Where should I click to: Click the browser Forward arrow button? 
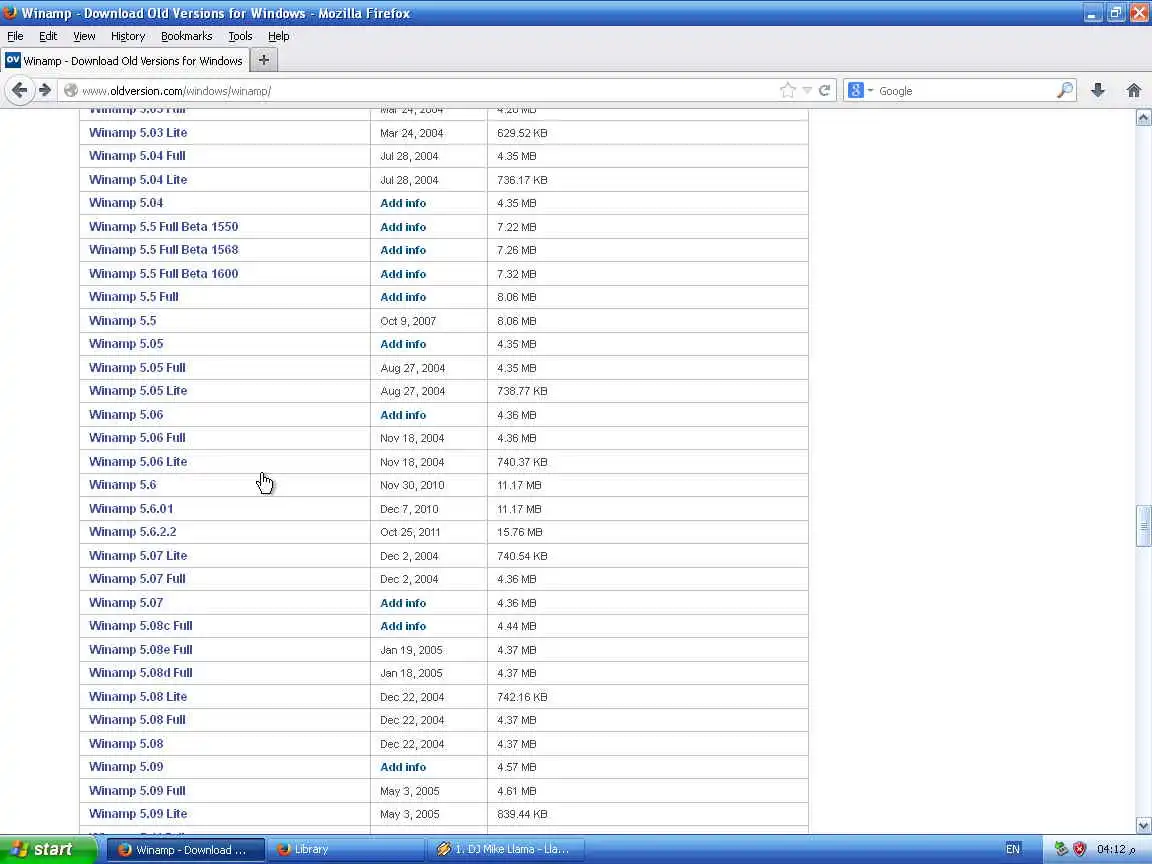(x=45, y=90)
